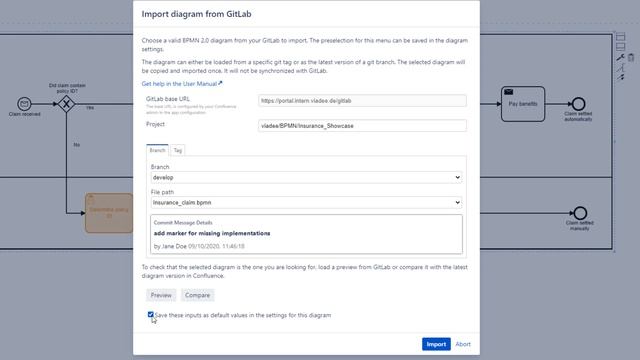Click the GitLab base URL field

(x=362, y=101)
